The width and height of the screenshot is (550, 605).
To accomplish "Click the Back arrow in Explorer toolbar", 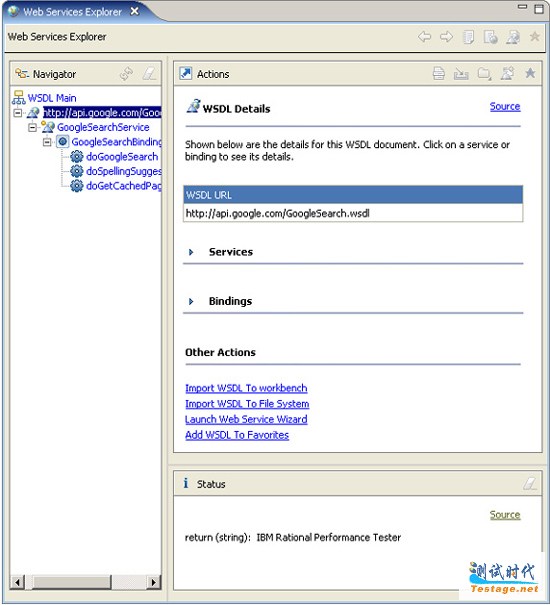I will [424, 37].
